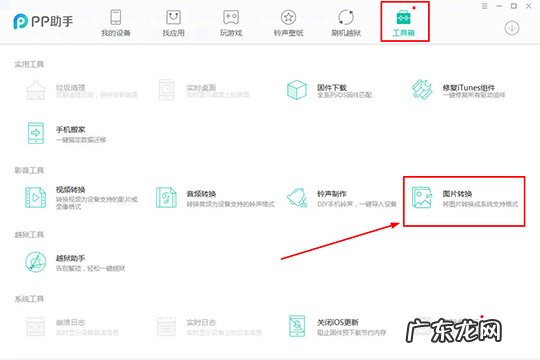Switch to 找应用 tab
This screenshot has width=540, height=360.
tap(174, 23)
